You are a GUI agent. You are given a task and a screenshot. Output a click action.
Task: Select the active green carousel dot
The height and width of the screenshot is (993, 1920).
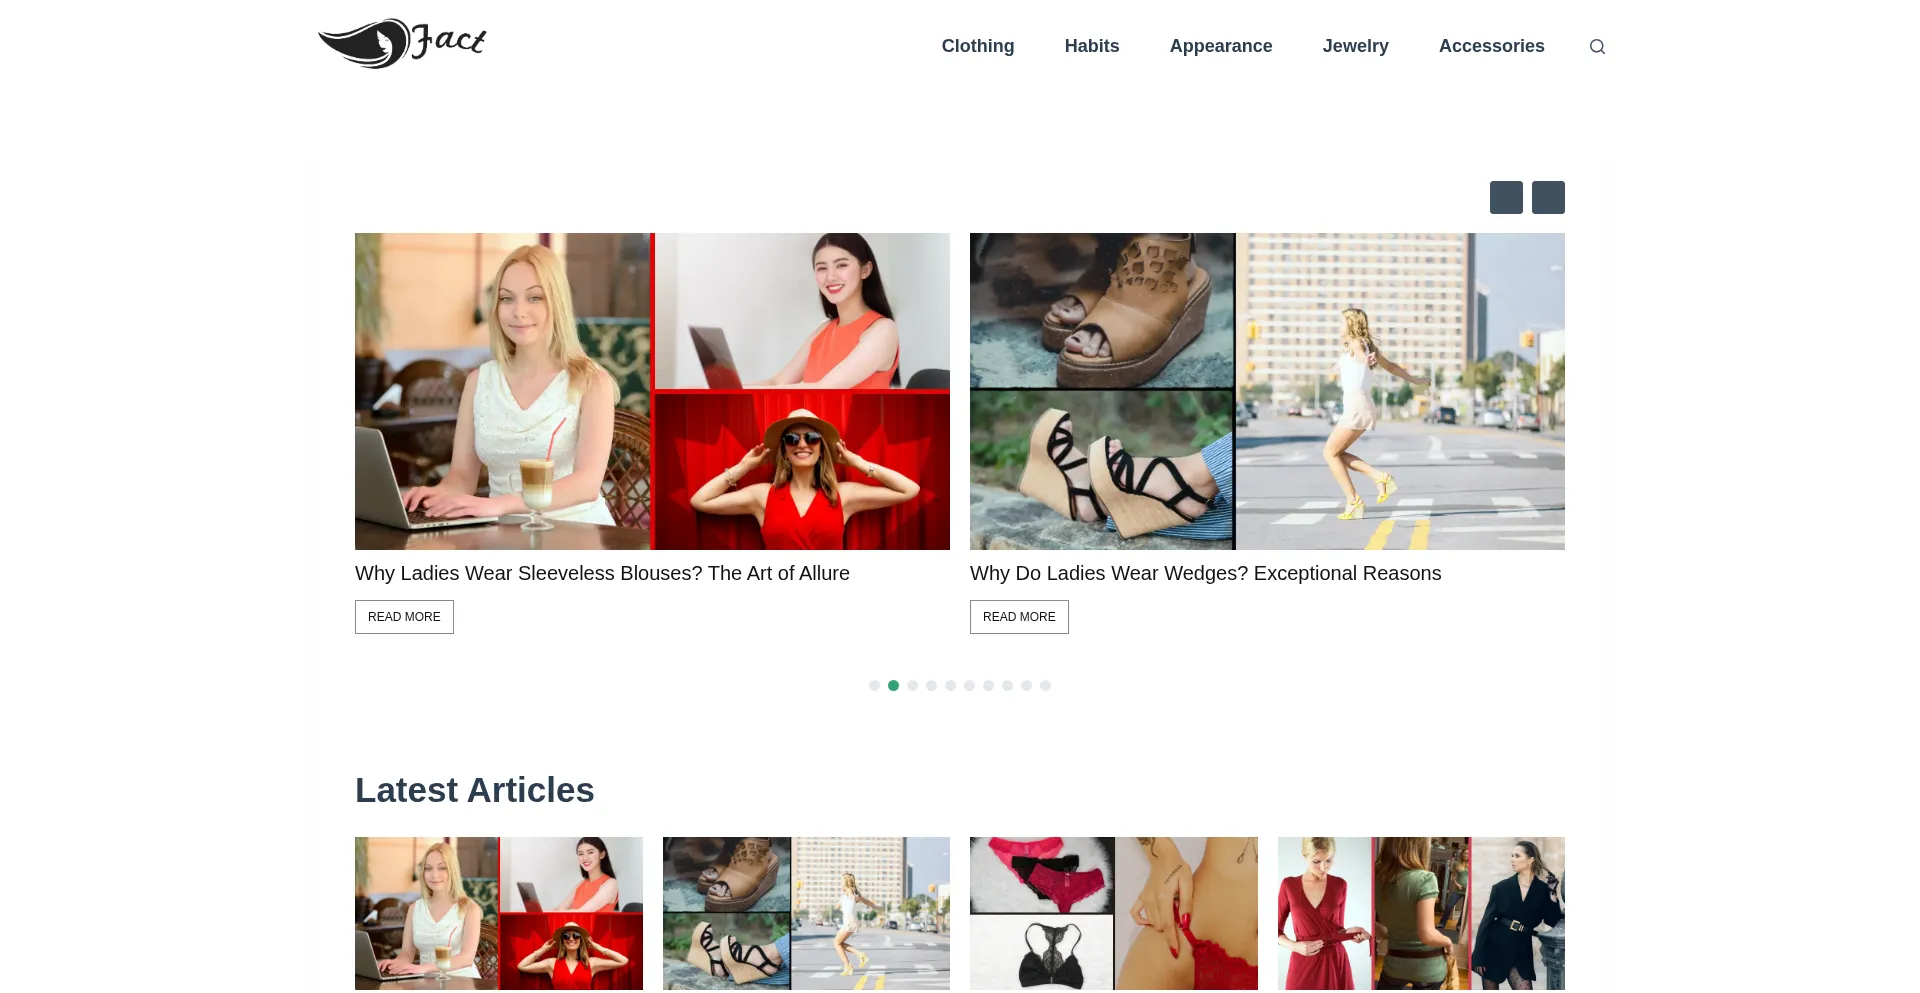click(894, 686)
